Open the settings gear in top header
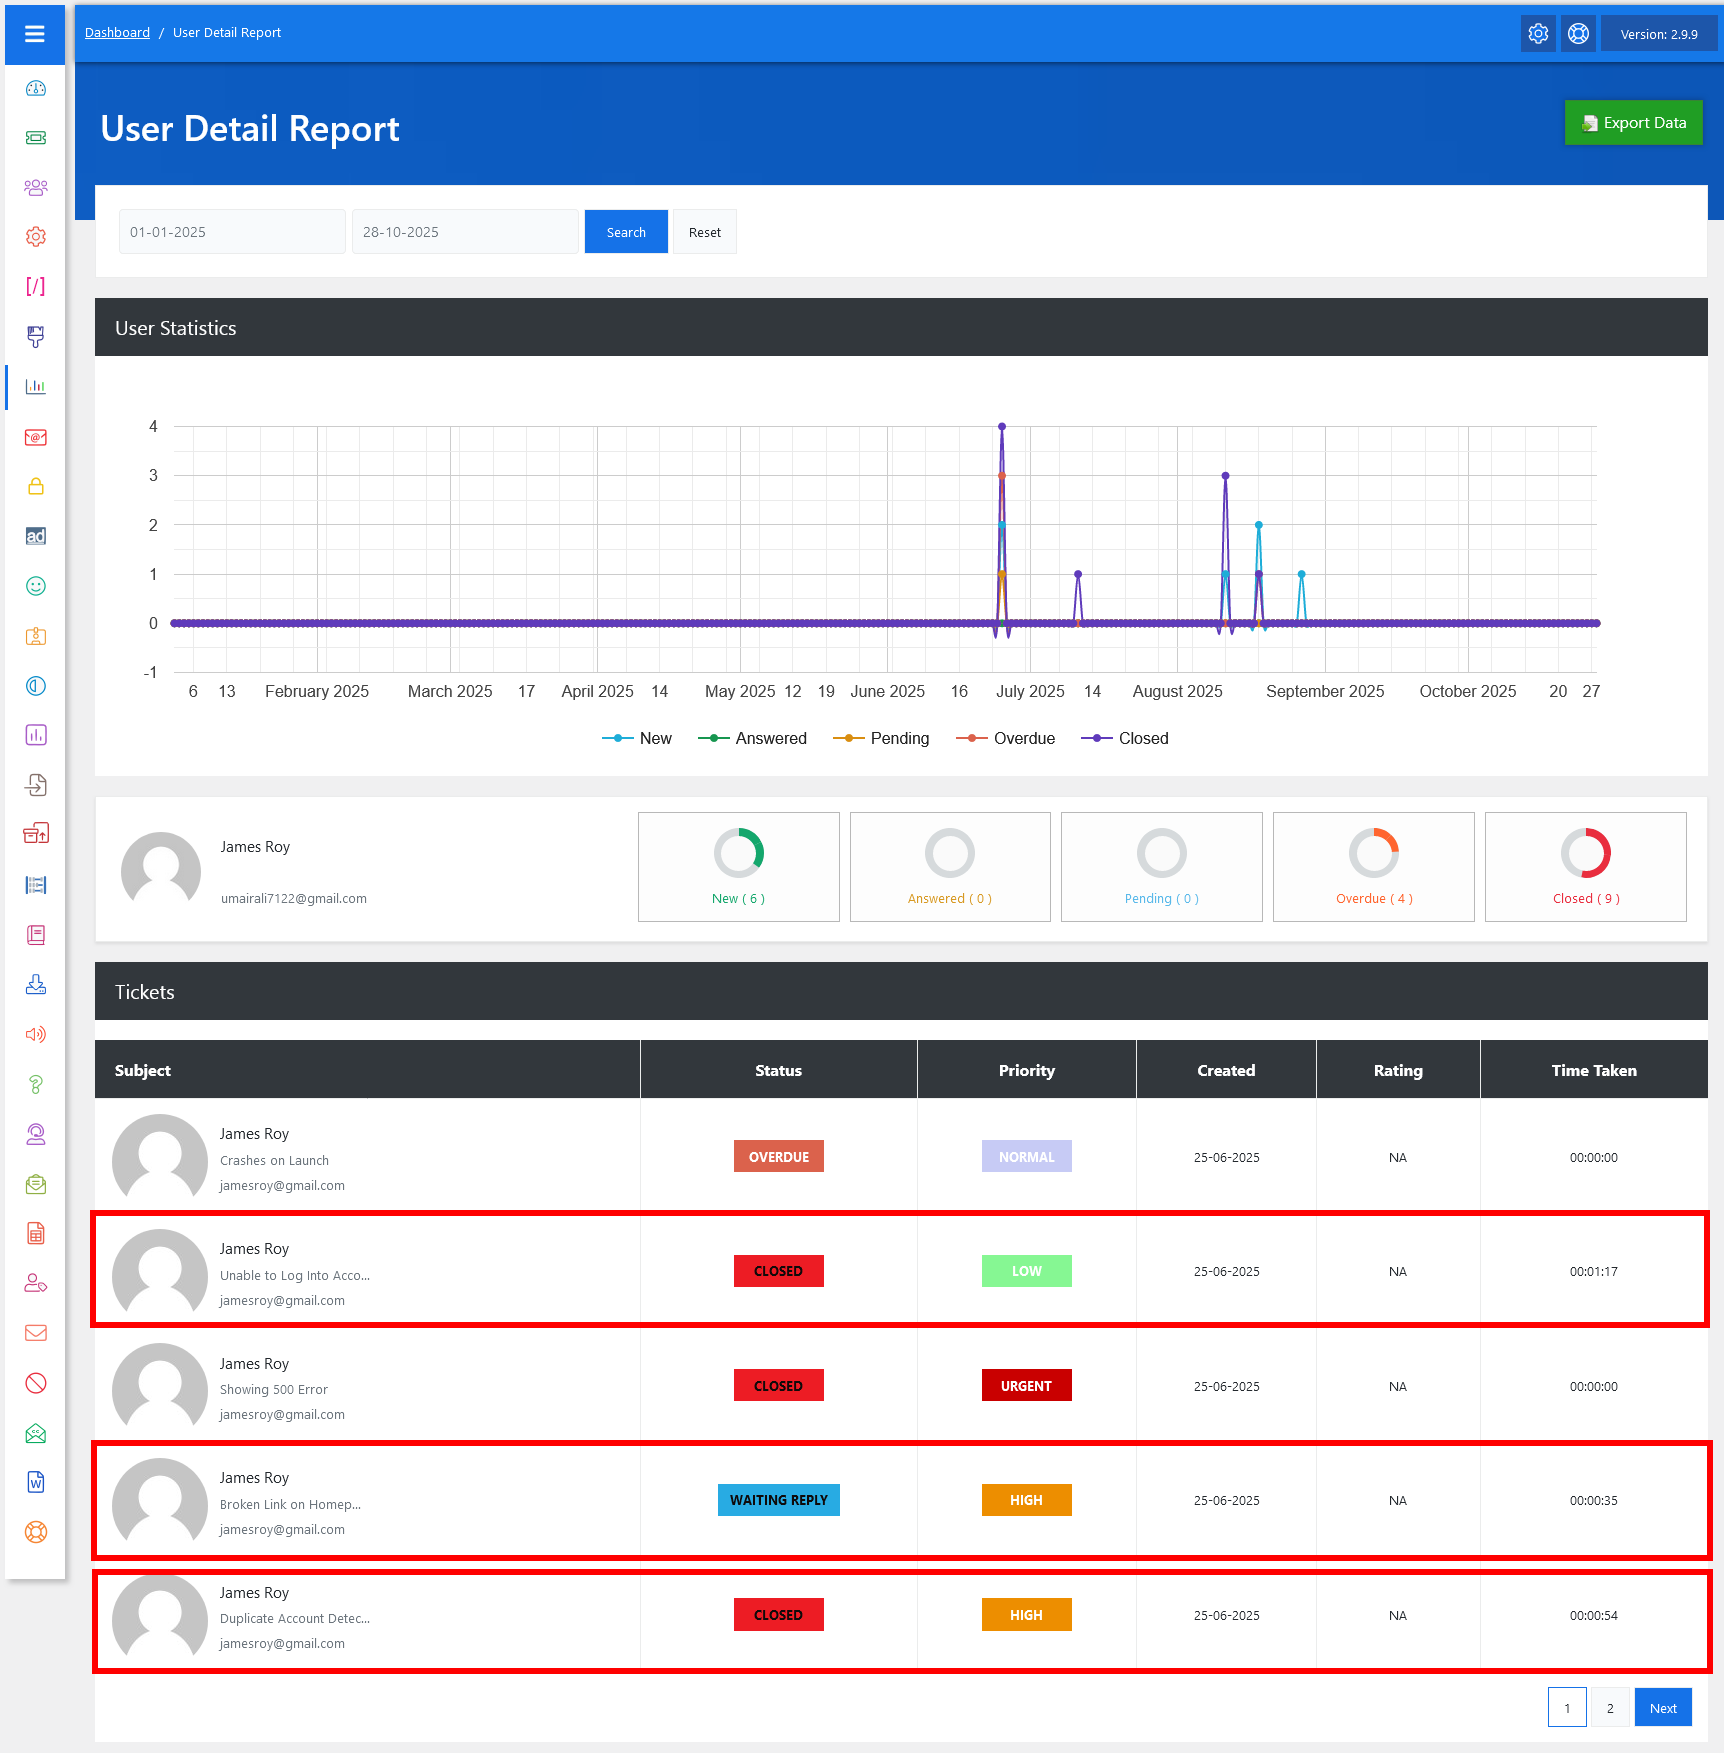 click(x=1538, y=34)
